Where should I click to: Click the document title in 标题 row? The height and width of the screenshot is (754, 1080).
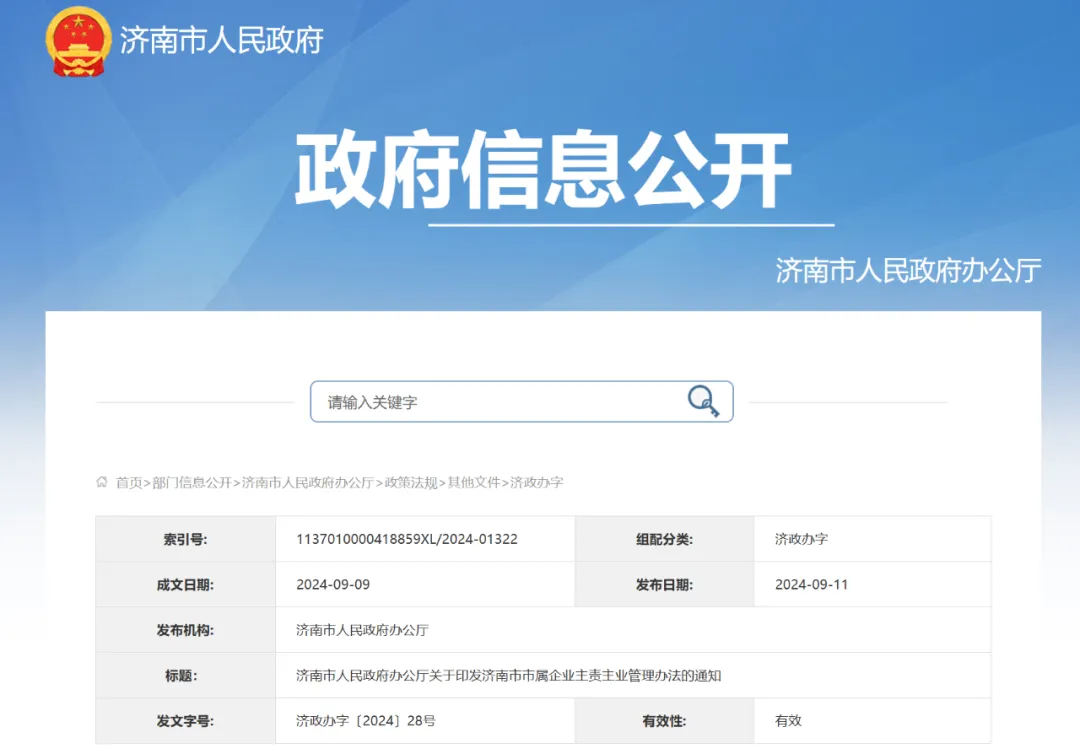tap(509, 675)
